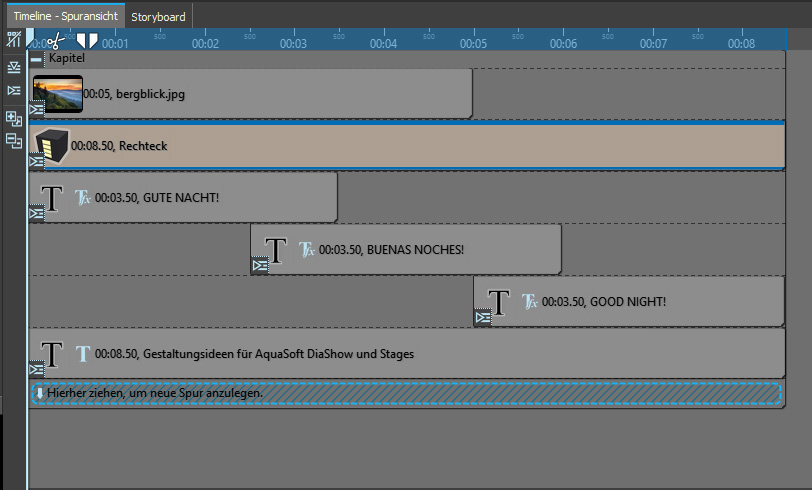The image size is (812, 490).
Task: Click the 00:07 mark on the time ruler
Action: 653,44
